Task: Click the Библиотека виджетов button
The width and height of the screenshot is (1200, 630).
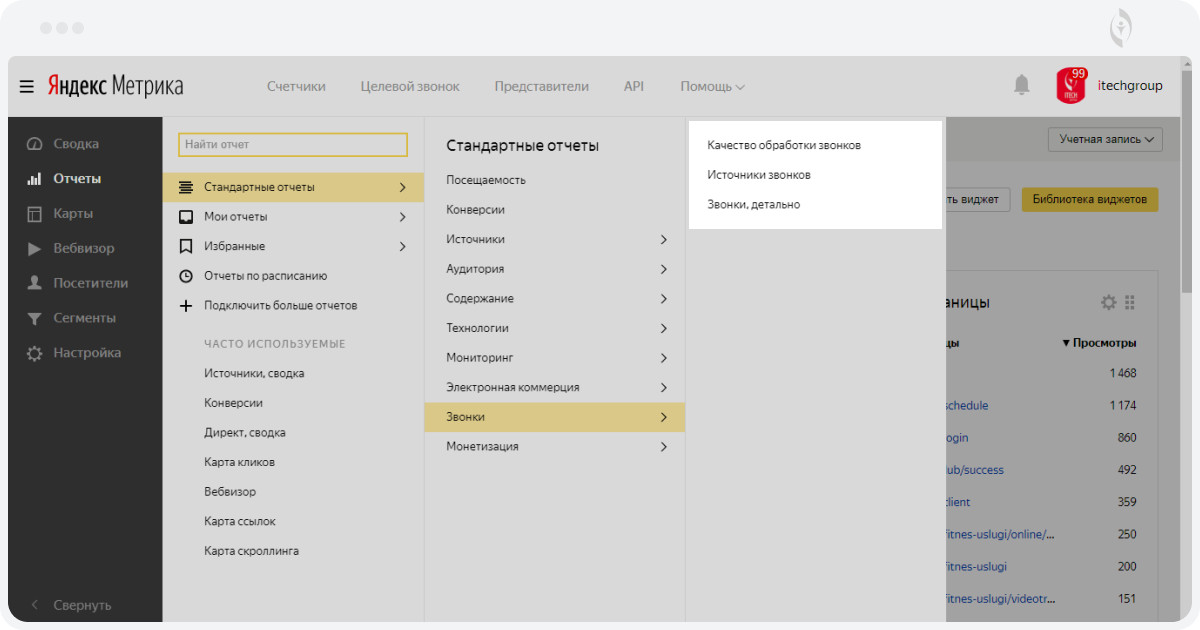Action: [1089, 199]
